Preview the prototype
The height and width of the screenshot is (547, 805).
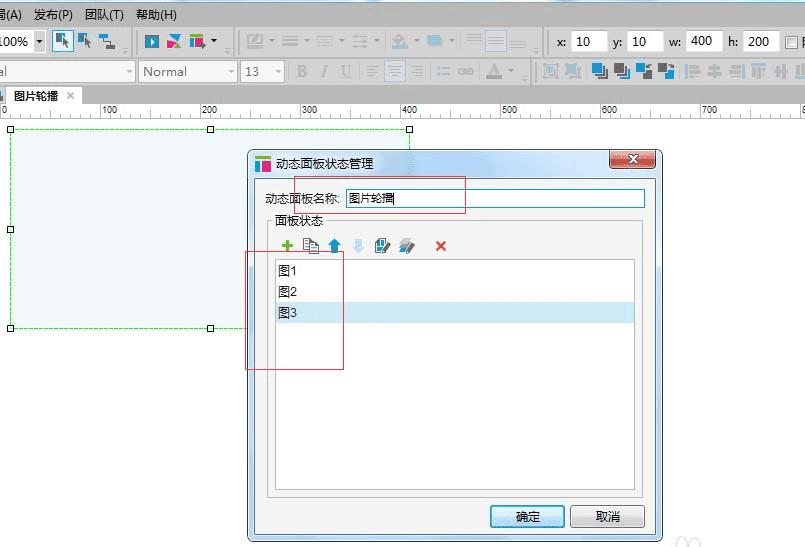(x=151, y=41)
